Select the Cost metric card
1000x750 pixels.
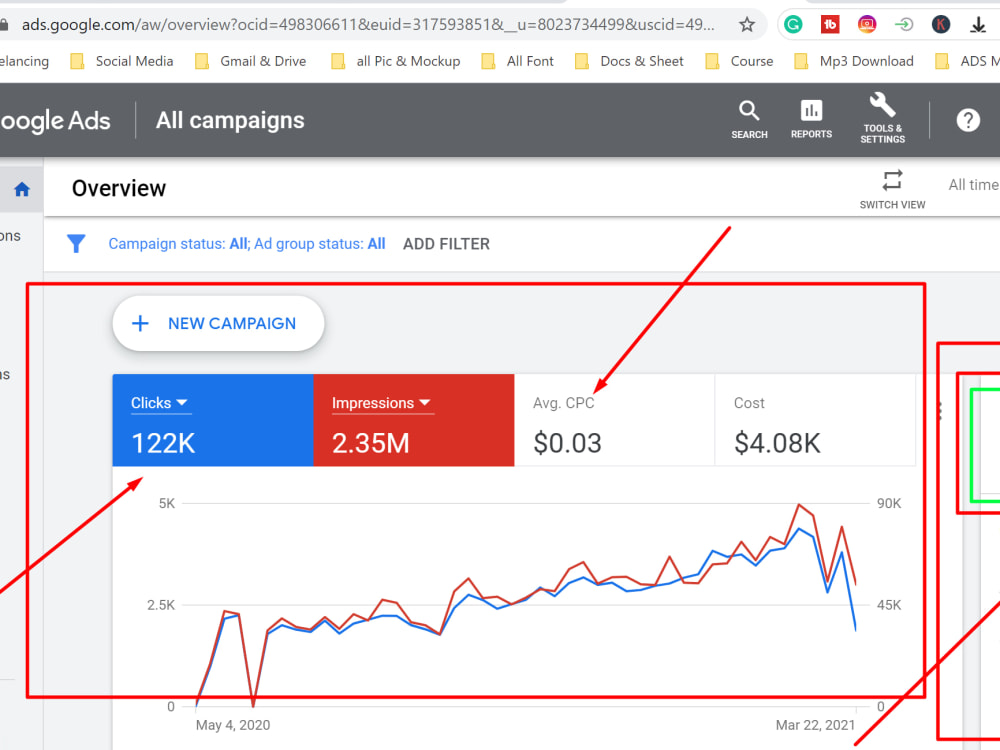tap(815, 420)
